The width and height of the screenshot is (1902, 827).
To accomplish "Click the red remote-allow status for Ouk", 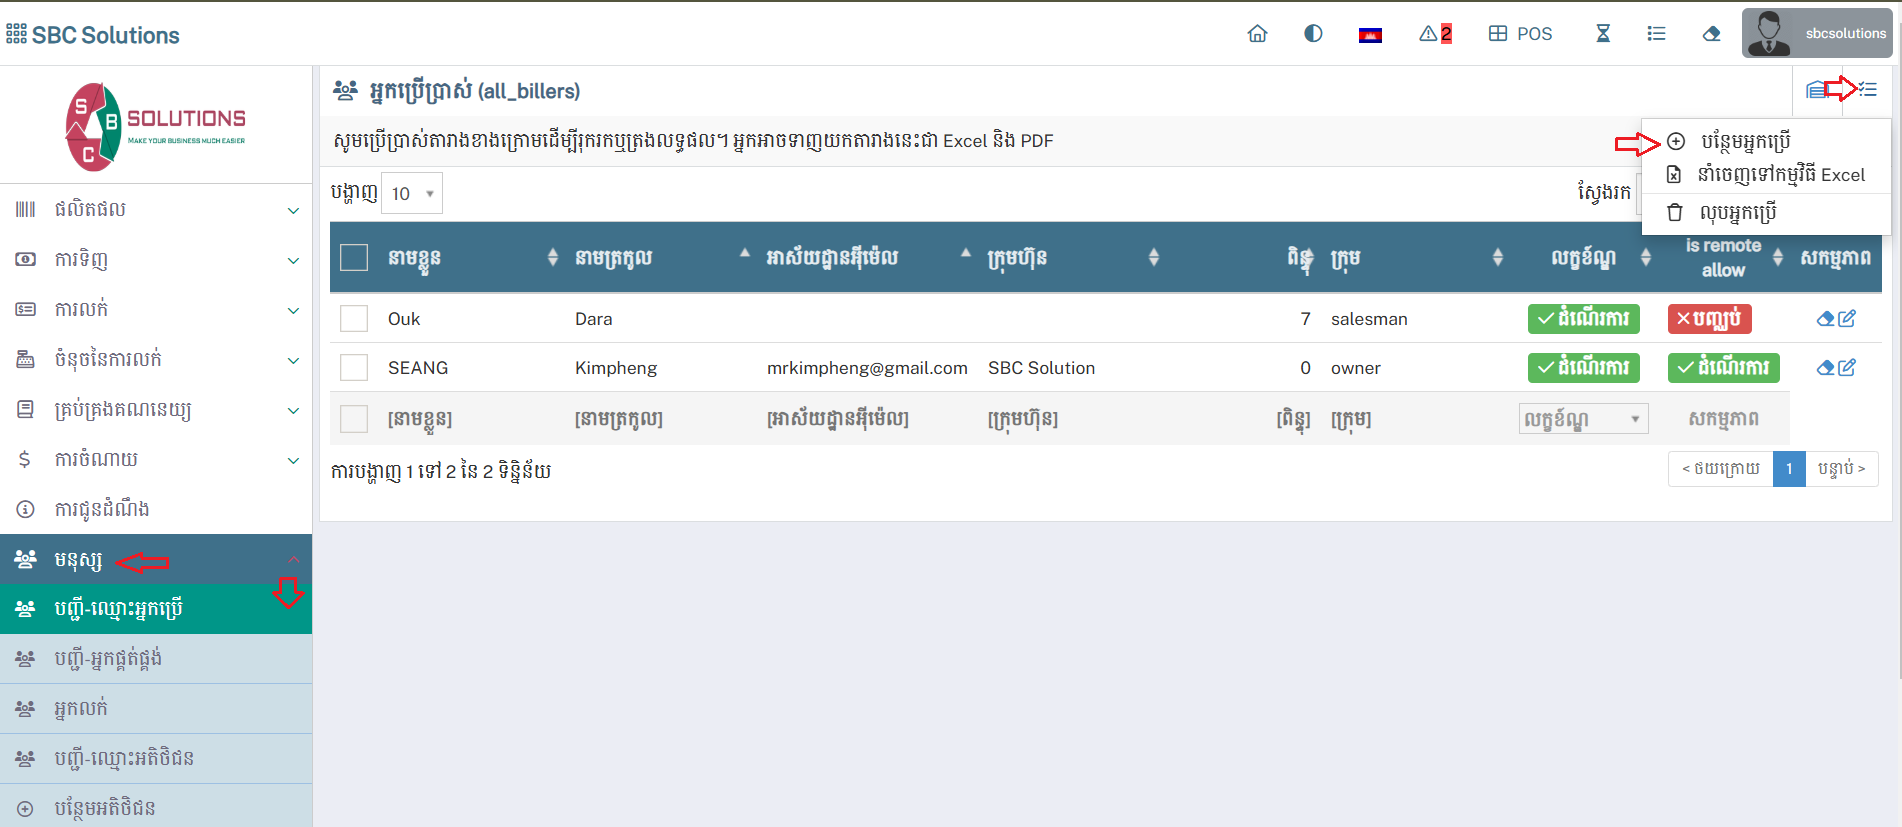I will click(x=1709, y=319).
